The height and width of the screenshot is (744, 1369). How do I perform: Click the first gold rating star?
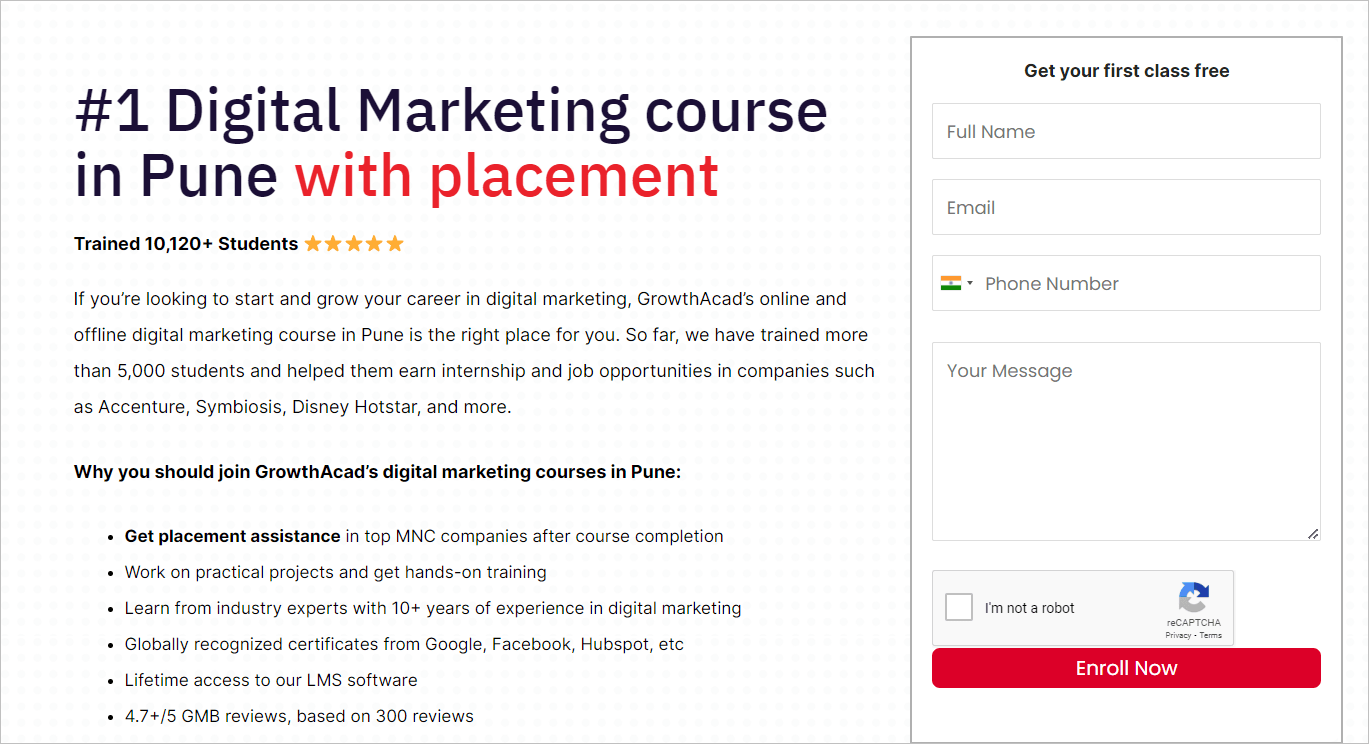coord(313,243)
